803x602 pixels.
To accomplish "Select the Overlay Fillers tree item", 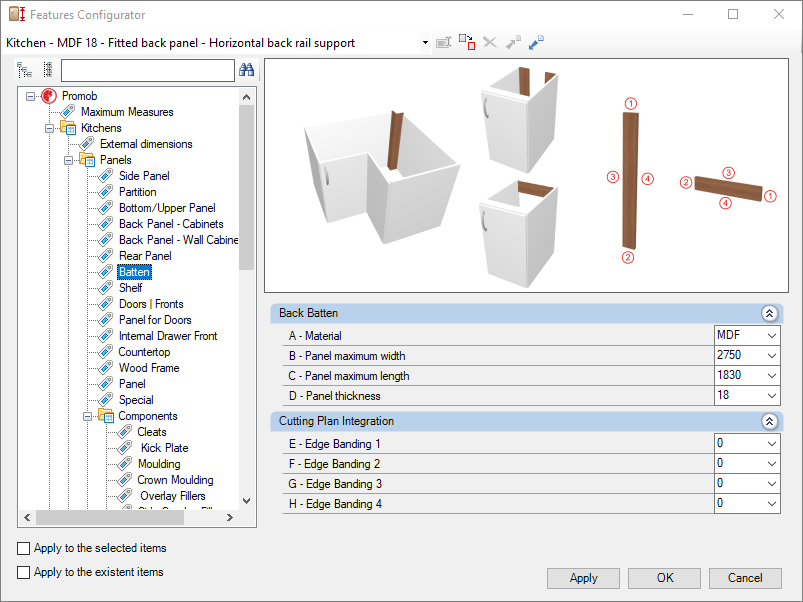I will coord(173,496).
